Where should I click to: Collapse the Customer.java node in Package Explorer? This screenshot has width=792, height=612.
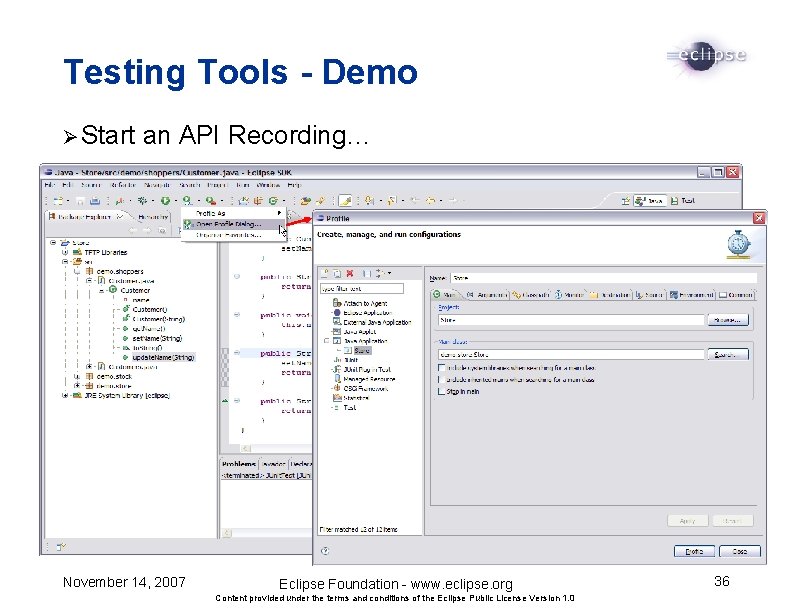pyautogui.click(x=89, y=280)
